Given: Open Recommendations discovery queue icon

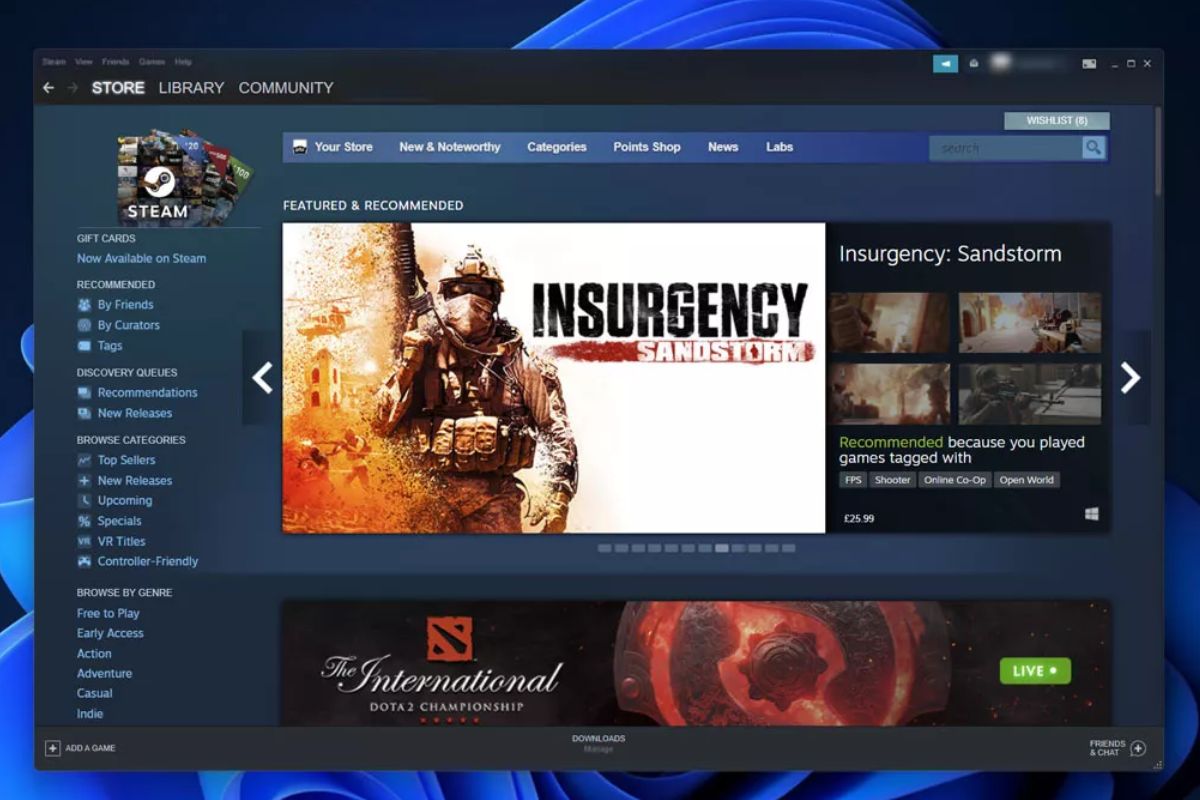Looking at the screenshot, I should coord(84,393).
